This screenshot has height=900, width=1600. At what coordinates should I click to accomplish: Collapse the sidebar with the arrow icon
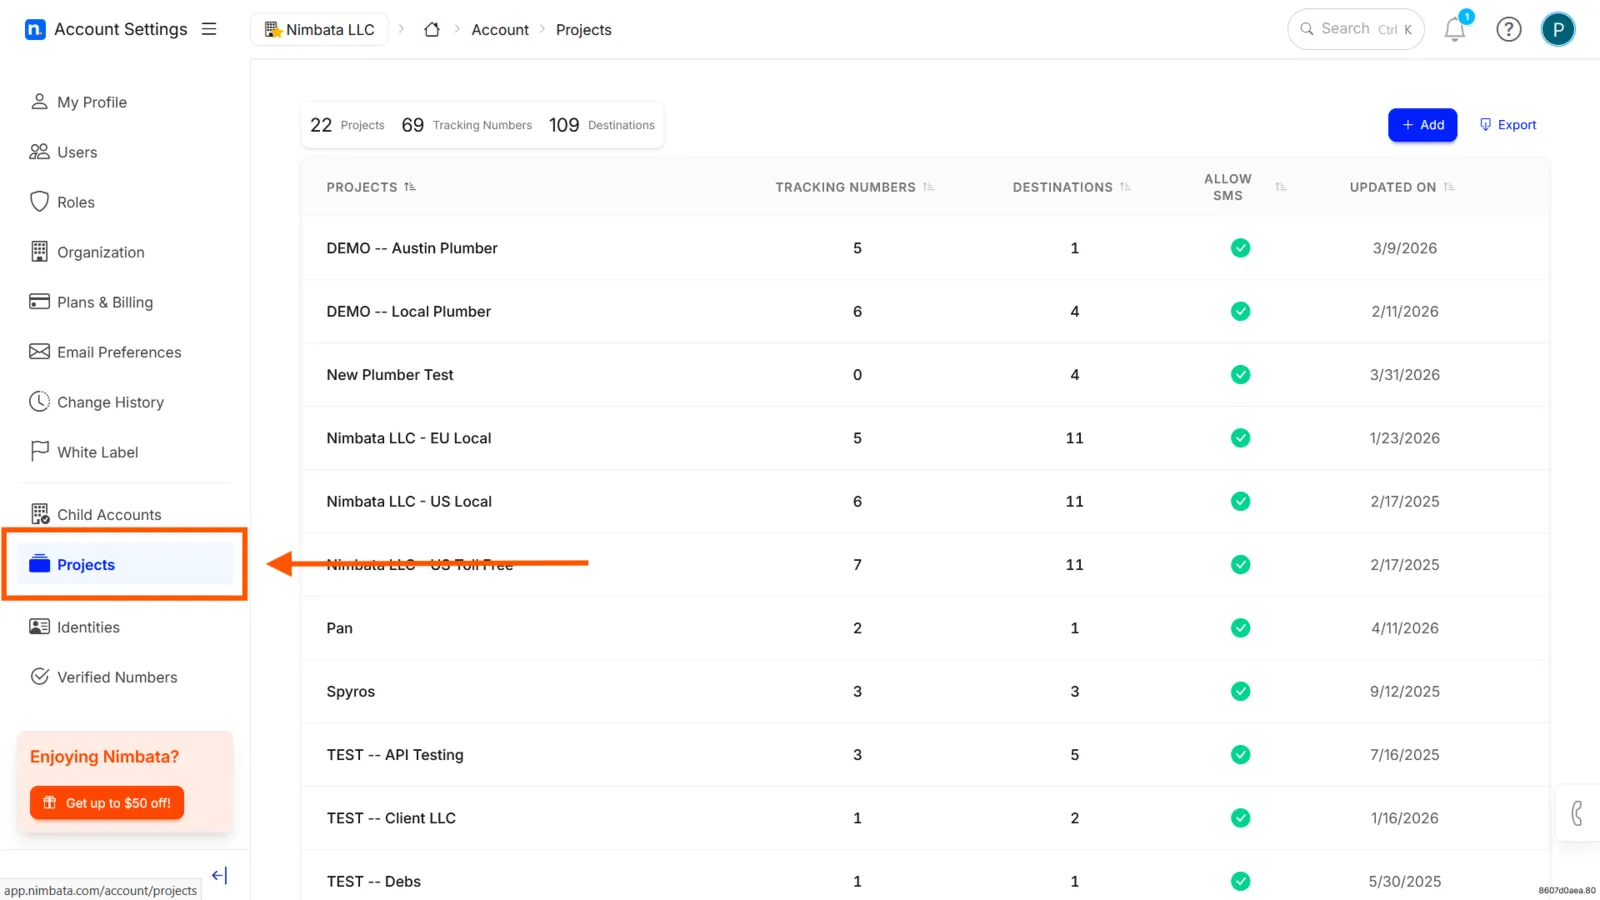point(220,875)
